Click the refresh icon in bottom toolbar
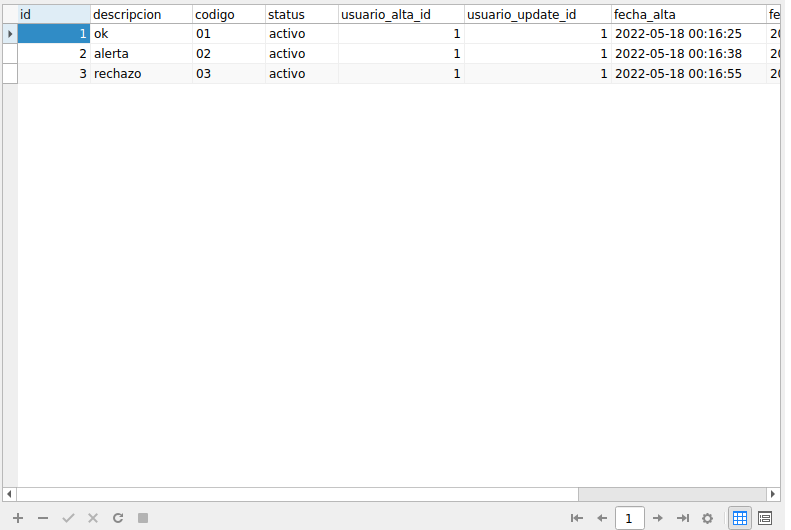This screenshot has height=530, width=791. (x=118, y=518)
